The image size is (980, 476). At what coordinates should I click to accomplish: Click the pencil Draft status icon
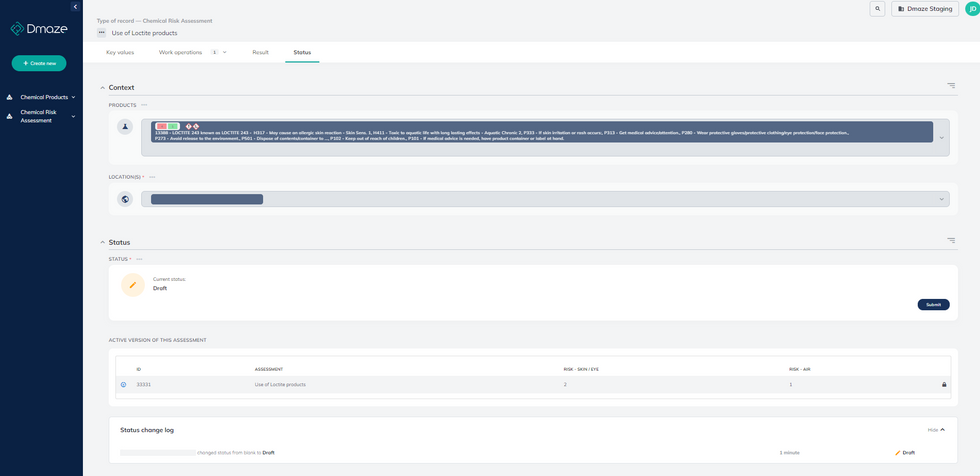tap(132, 284)
